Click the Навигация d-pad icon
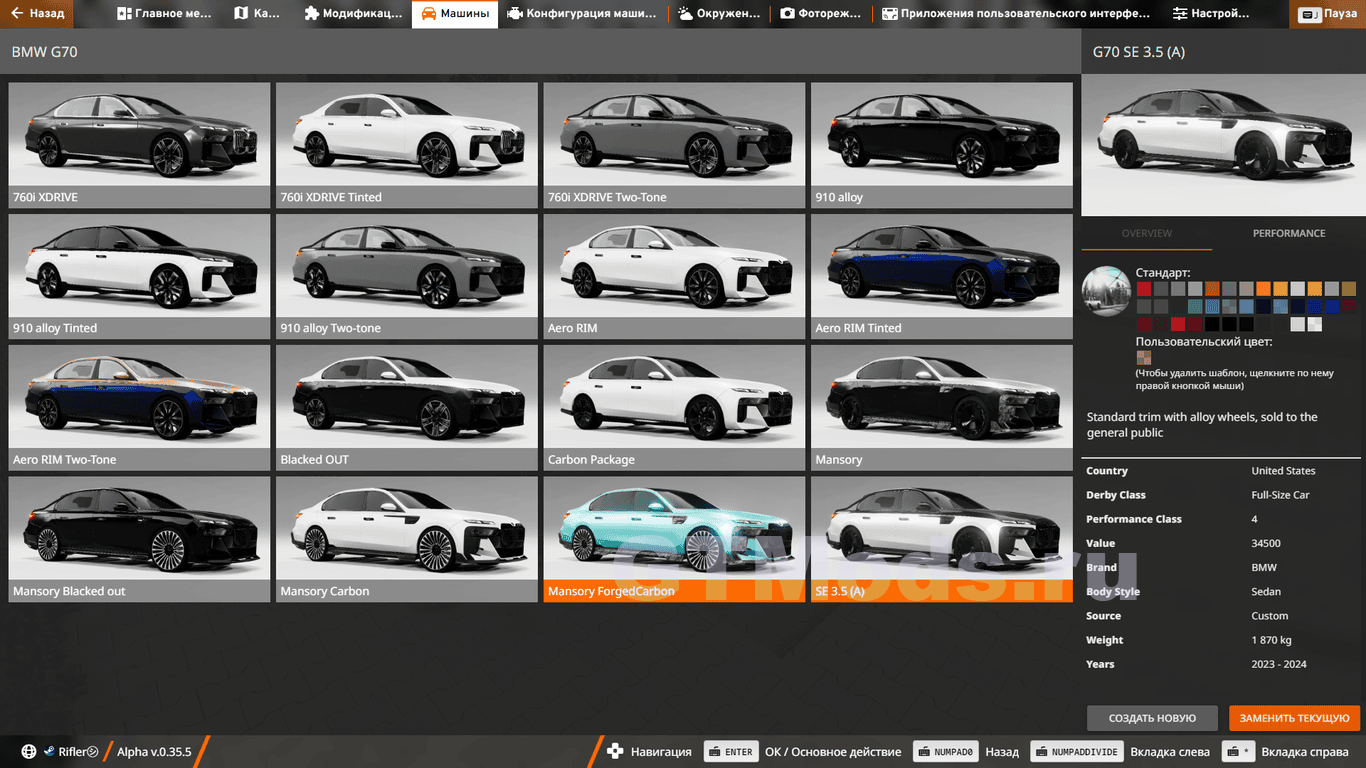The height and width of the screenshot is (768, 1366). coord(615,752)
